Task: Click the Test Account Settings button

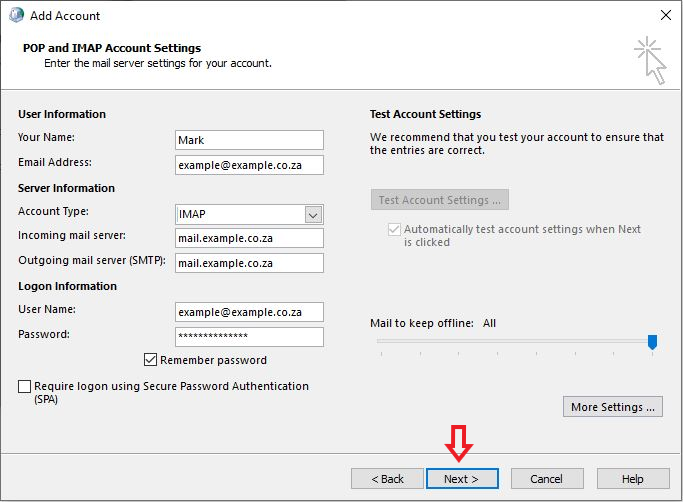Action: coord(440,200)
